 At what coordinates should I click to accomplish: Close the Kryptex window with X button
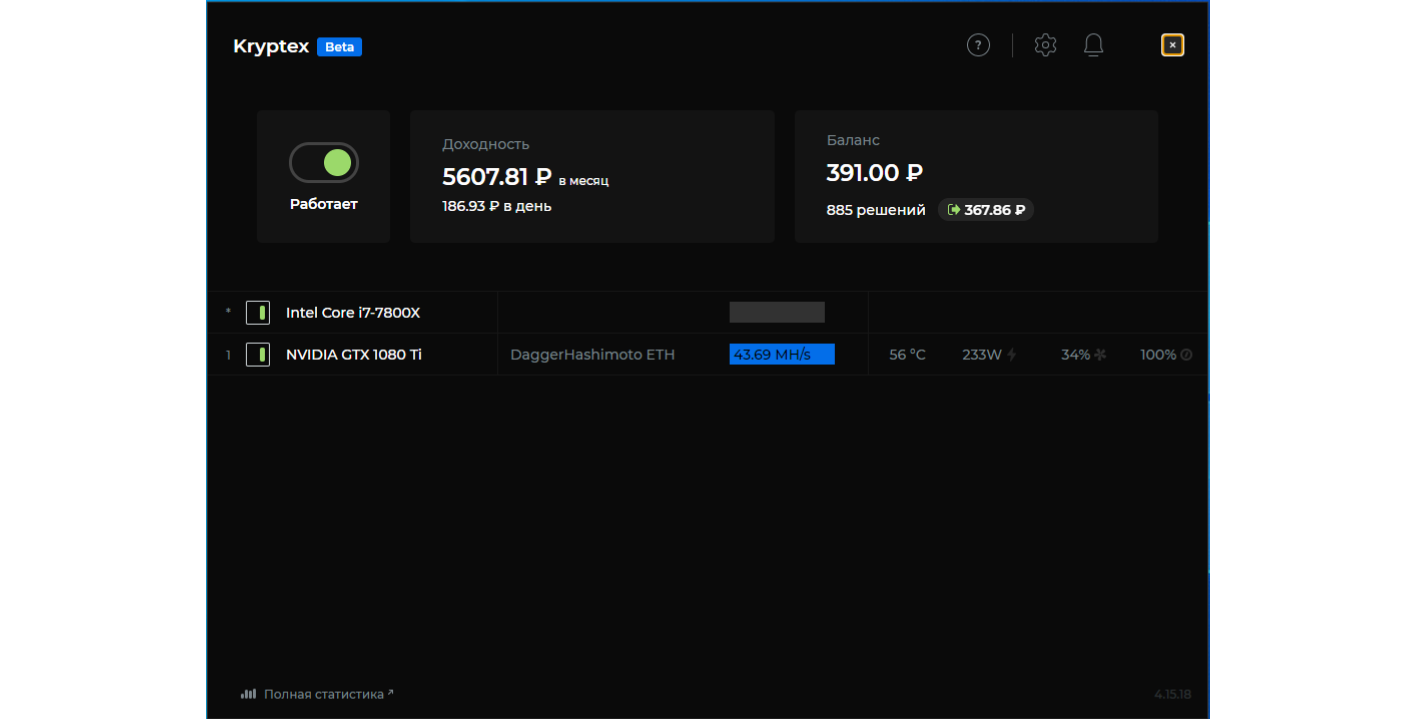1173,45
